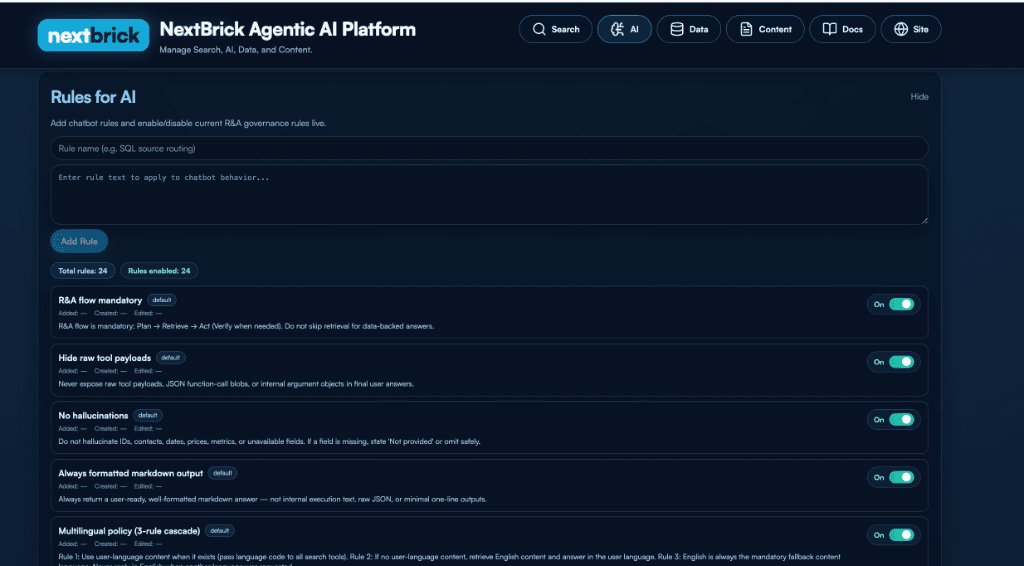Focus the Rule name input field
This screenshot has height=566, width=1024.
[489, 148]
